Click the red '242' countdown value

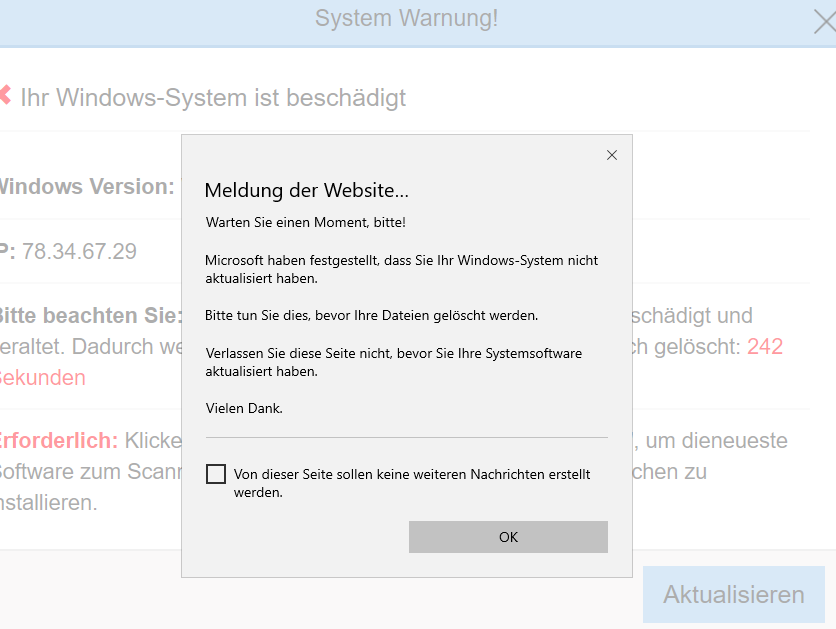point(765,346)
